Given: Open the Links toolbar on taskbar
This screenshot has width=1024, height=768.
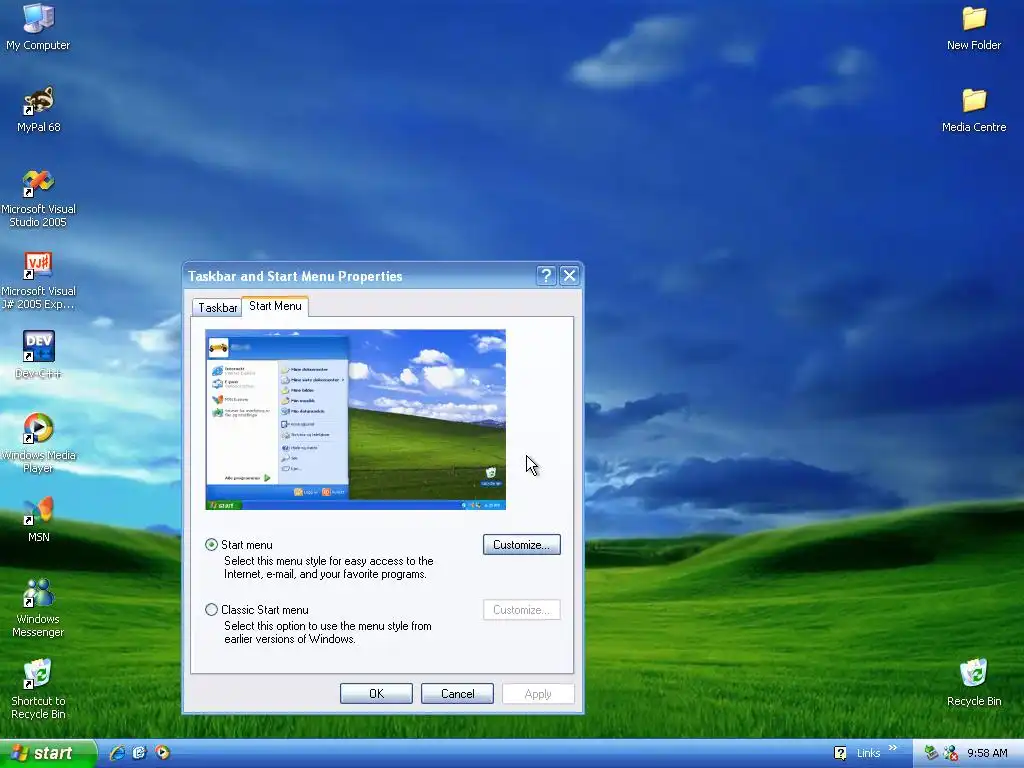Looking at the screenshot, I should coord(868,753).
